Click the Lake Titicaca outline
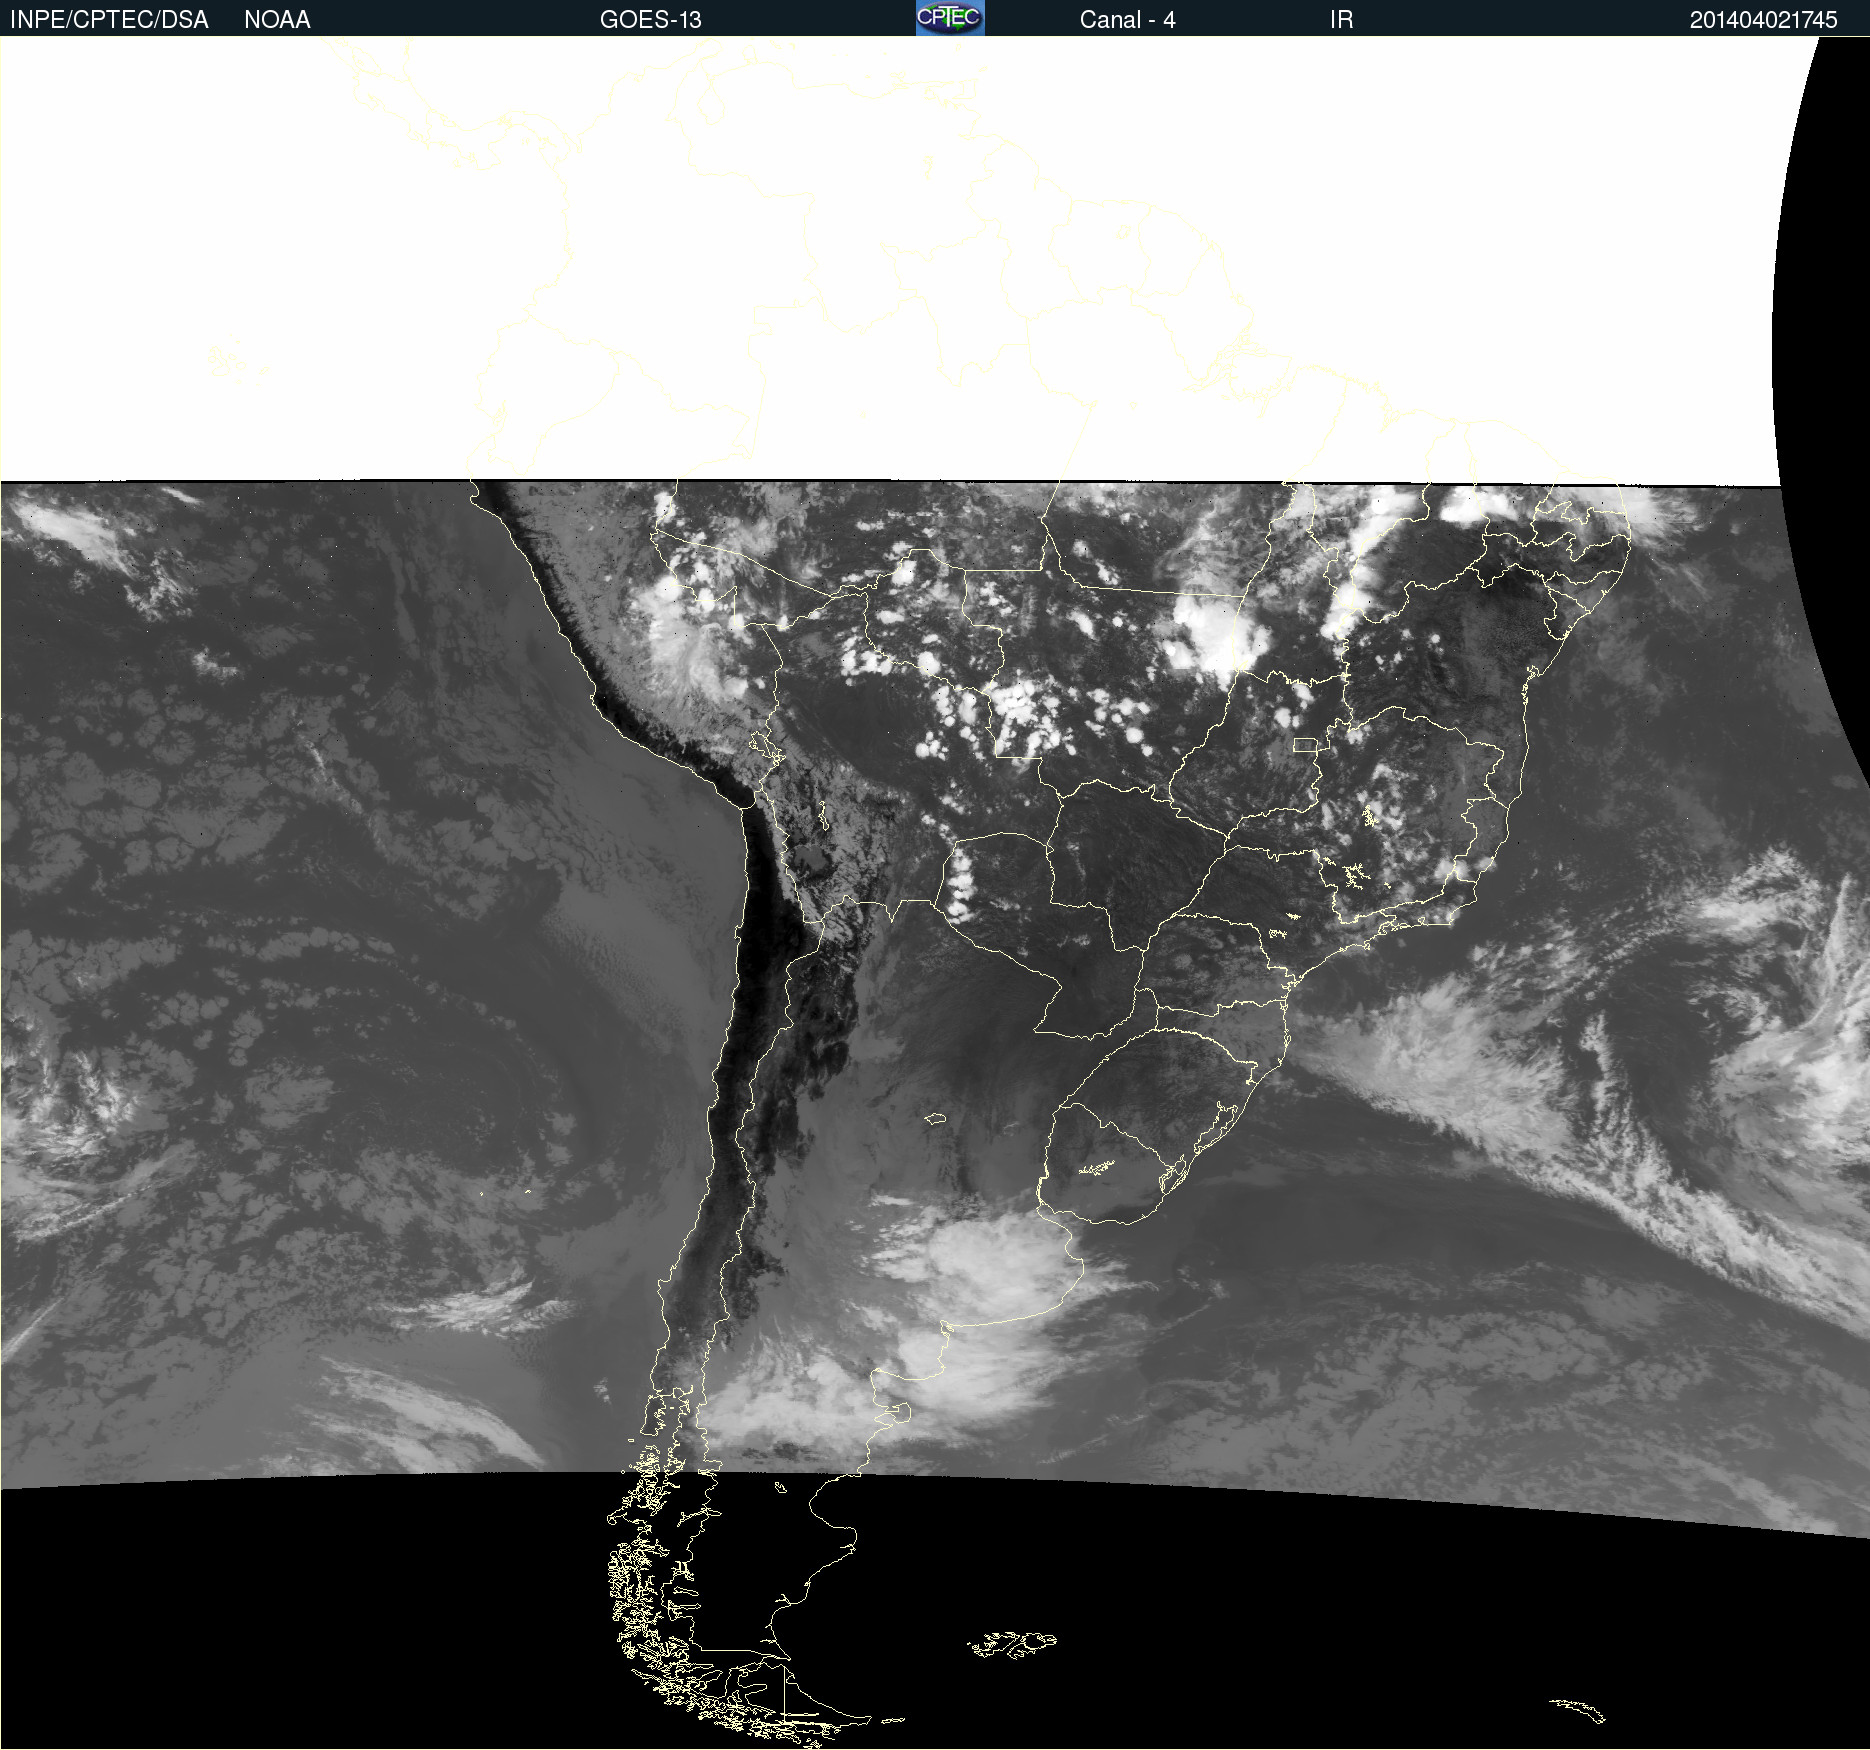The image size is (1870, 1750). coord(768,748)
